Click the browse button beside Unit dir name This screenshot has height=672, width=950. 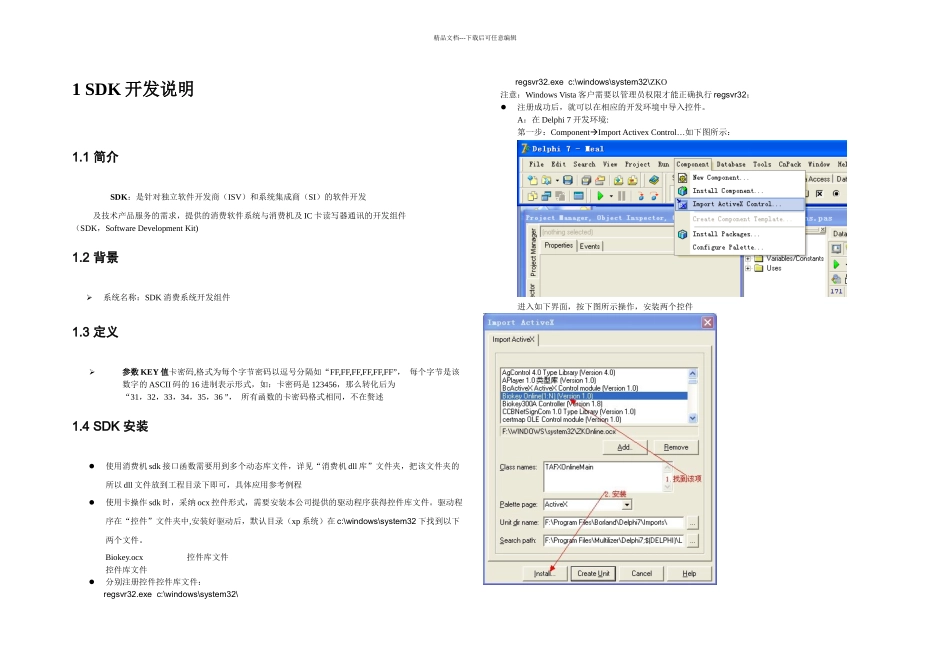pyautogui.click(x=693, y=522)
